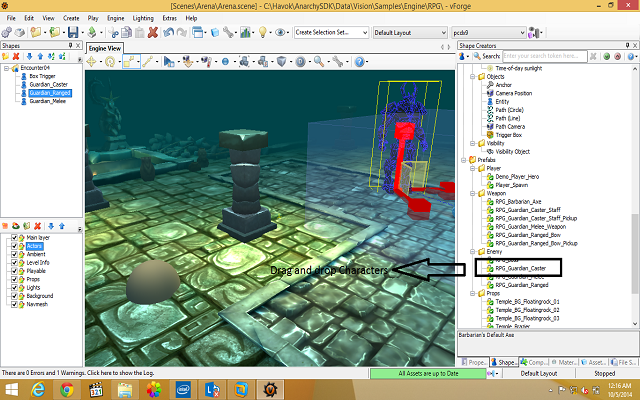
Task: Click red X delete layer icon in layers toolbar
Action: click(38, 226)
